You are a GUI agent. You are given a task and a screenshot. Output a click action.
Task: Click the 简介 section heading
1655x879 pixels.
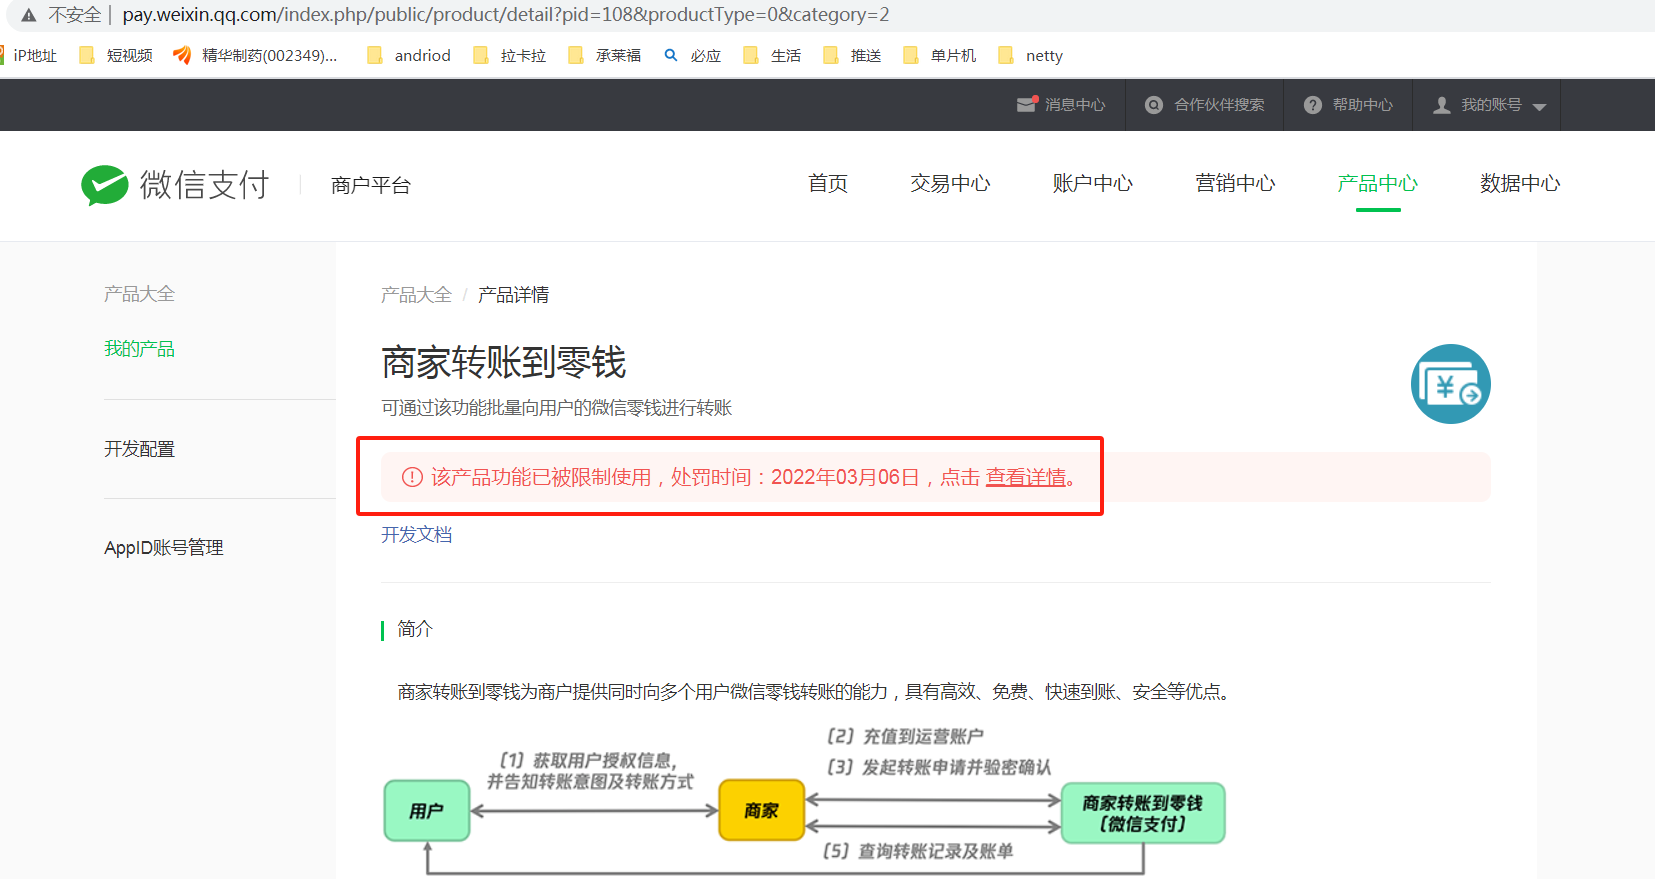coord(415,629)
